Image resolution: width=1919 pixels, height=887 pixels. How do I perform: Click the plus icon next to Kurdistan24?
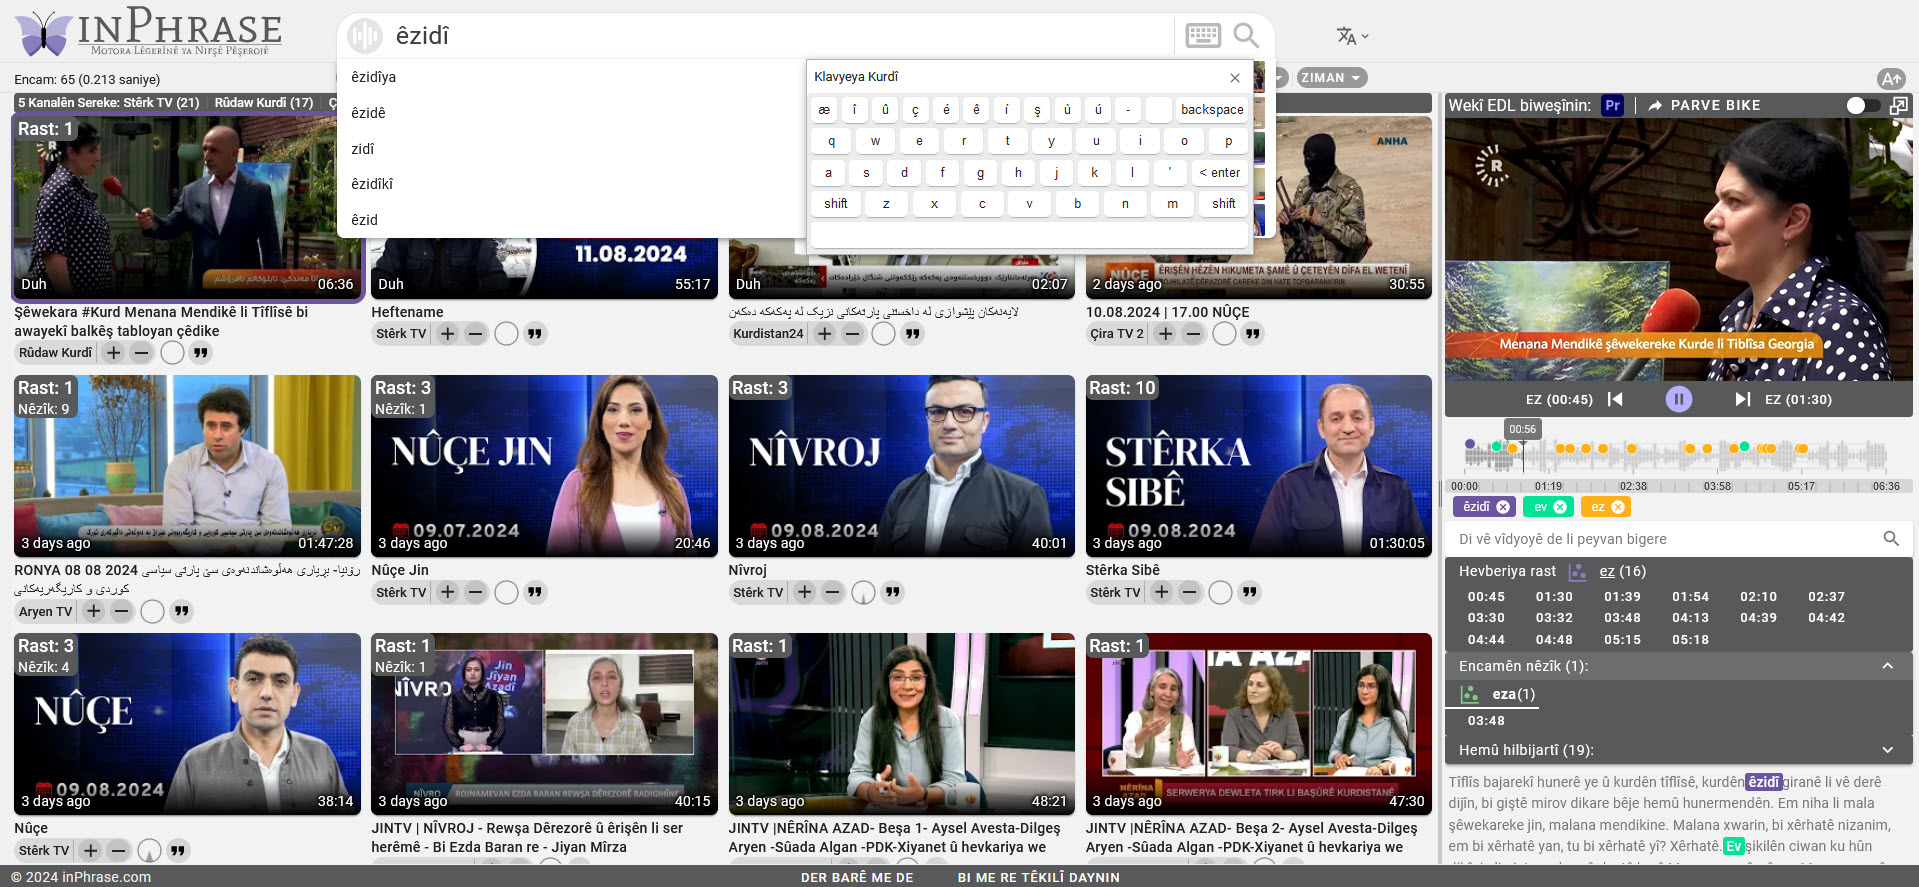click(x=824, y=334)
